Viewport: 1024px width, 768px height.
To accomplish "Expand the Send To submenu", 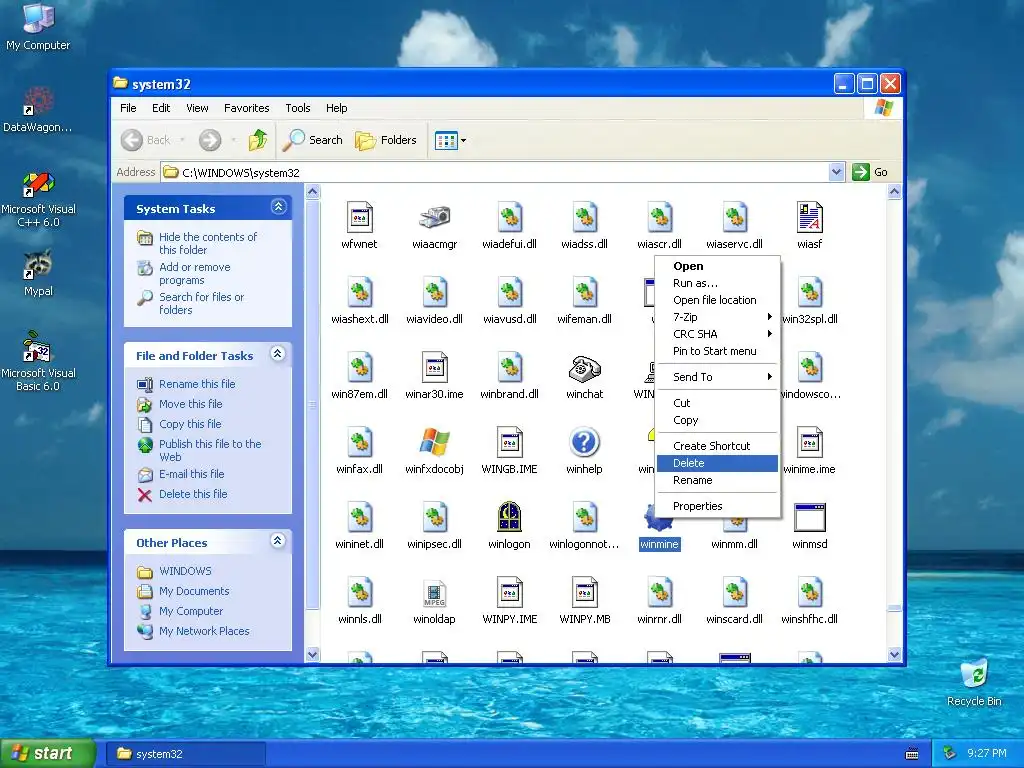I will tap(717, 377).
